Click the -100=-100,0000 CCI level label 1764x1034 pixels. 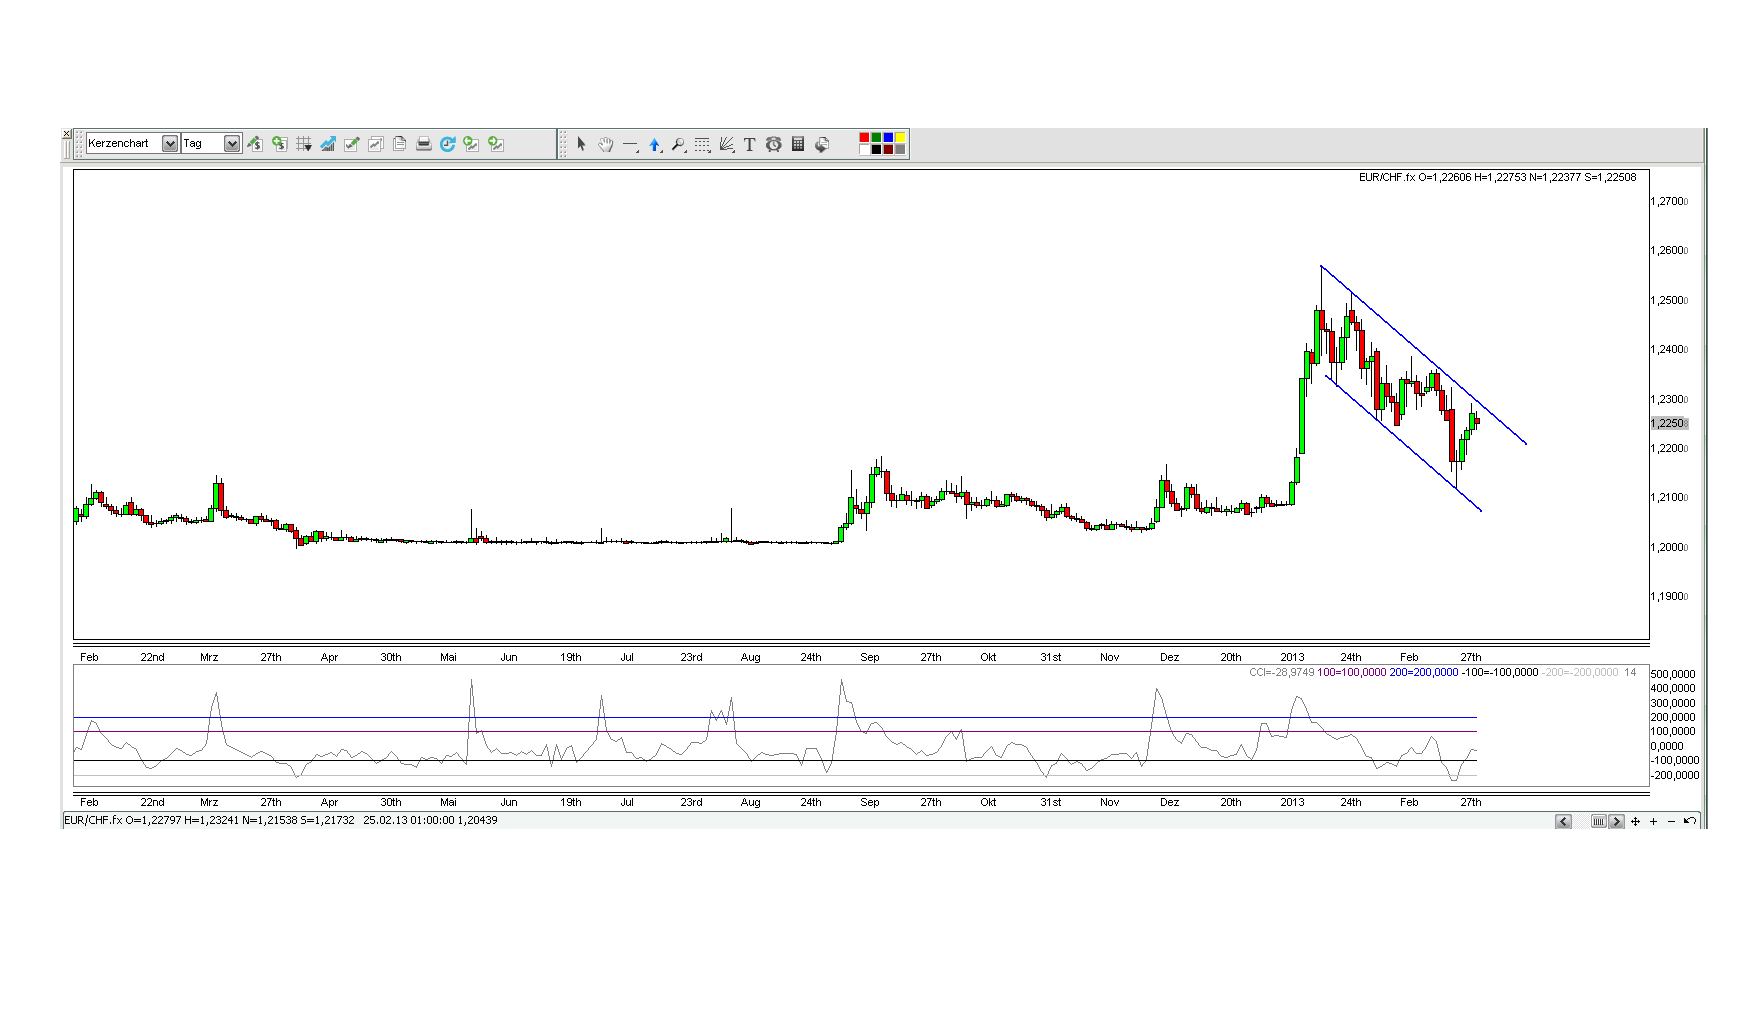coord(1500,673)
